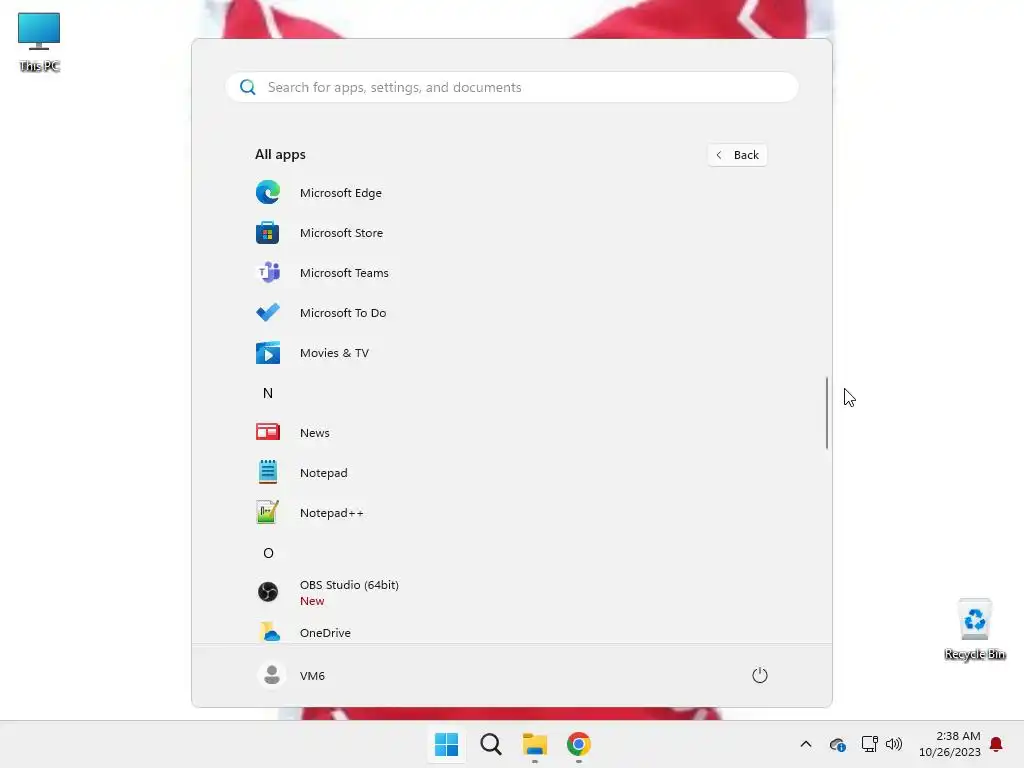Image resolution: width=1024 pixels, height=768 pixels.
Task: Open notification bell icon
Action: point(996,744)
